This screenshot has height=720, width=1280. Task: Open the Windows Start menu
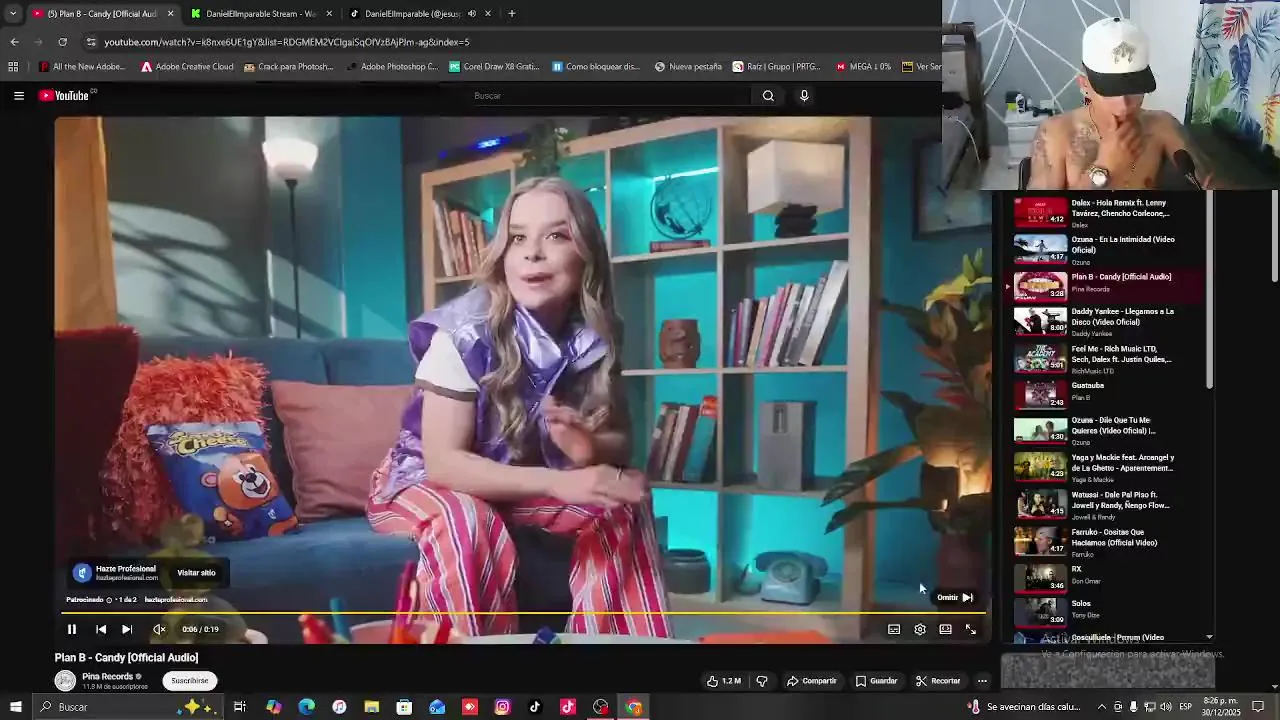15,707
